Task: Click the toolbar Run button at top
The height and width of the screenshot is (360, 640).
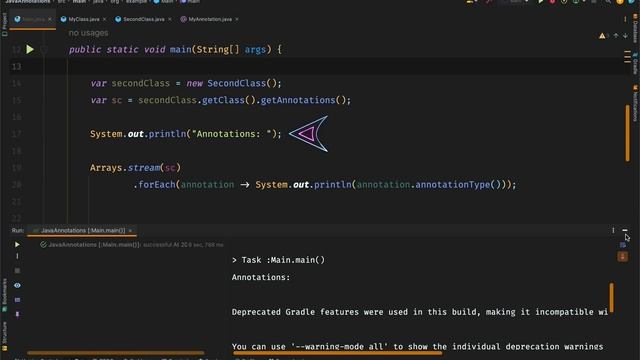Action: tap(541, 2)
